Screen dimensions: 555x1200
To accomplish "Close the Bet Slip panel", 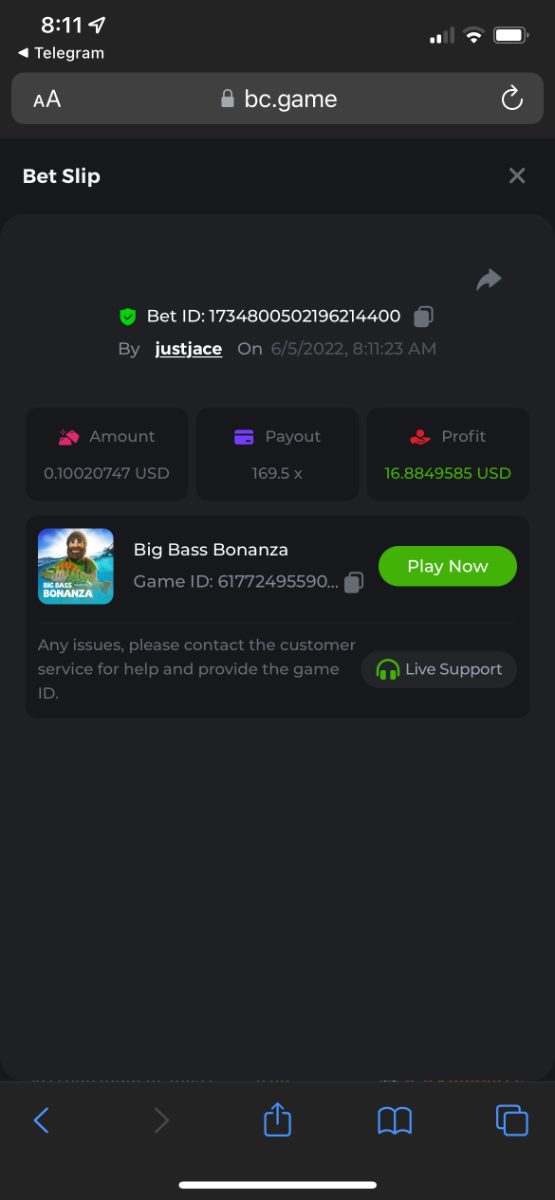I will point(517,176).
